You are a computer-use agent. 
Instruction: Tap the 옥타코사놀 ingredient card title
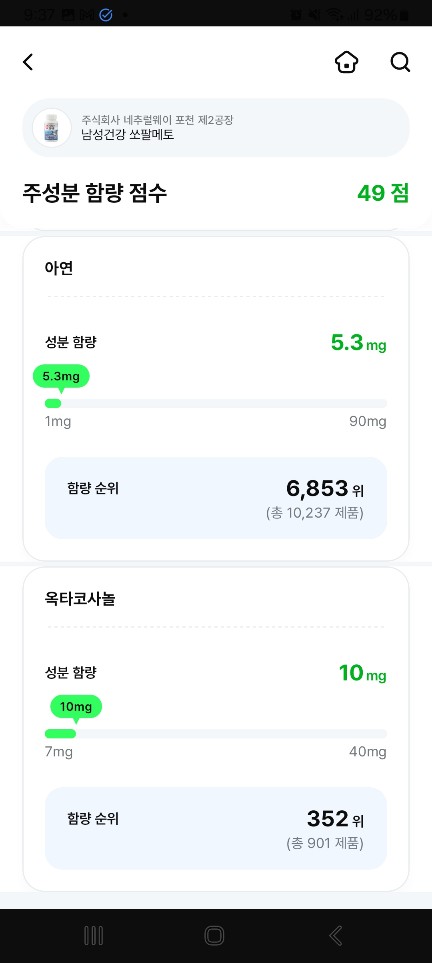coord(80,598)
